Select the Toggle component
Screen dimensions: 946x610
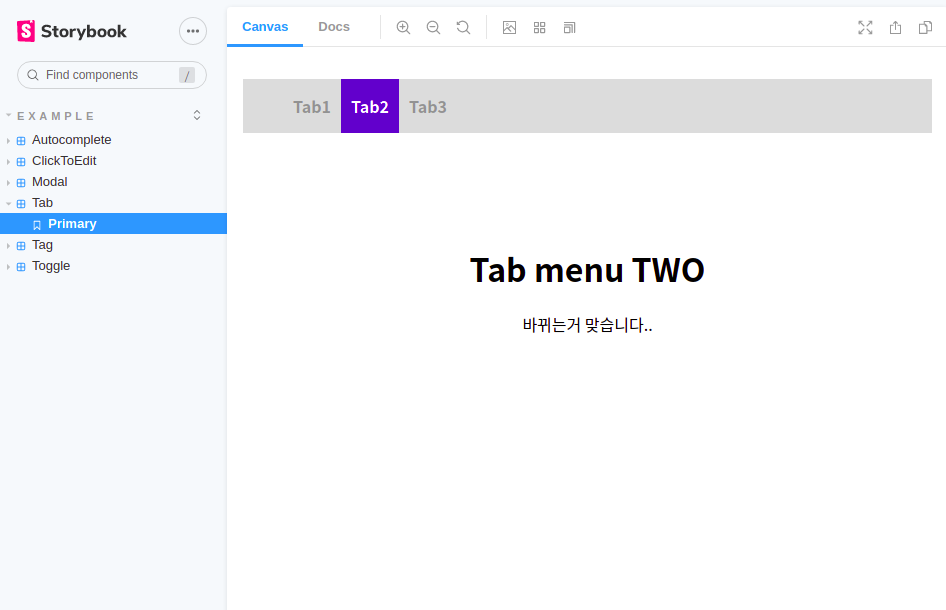pyautogui.click(x=51, y=266)
